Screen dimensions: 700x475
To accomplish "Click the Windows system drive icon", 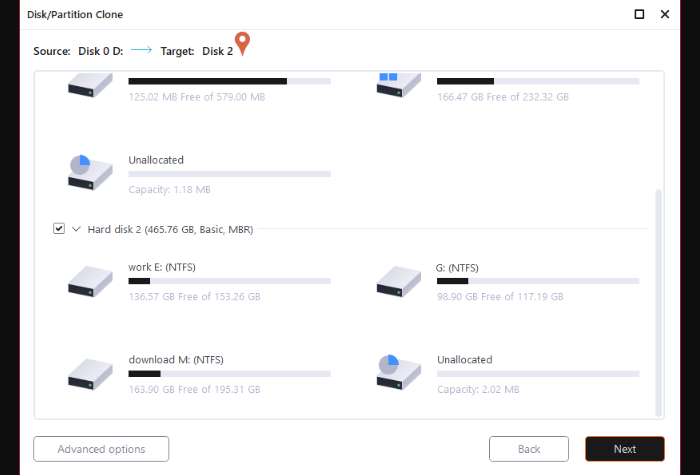I will pos(399,85).
